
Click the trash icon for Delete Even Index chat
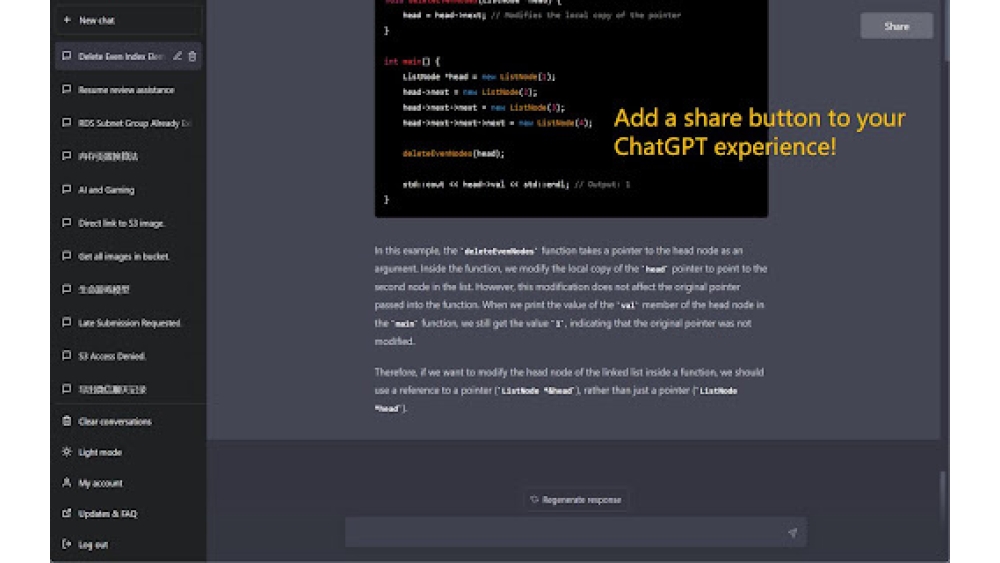pyautogui.click(x=192, y=56)
